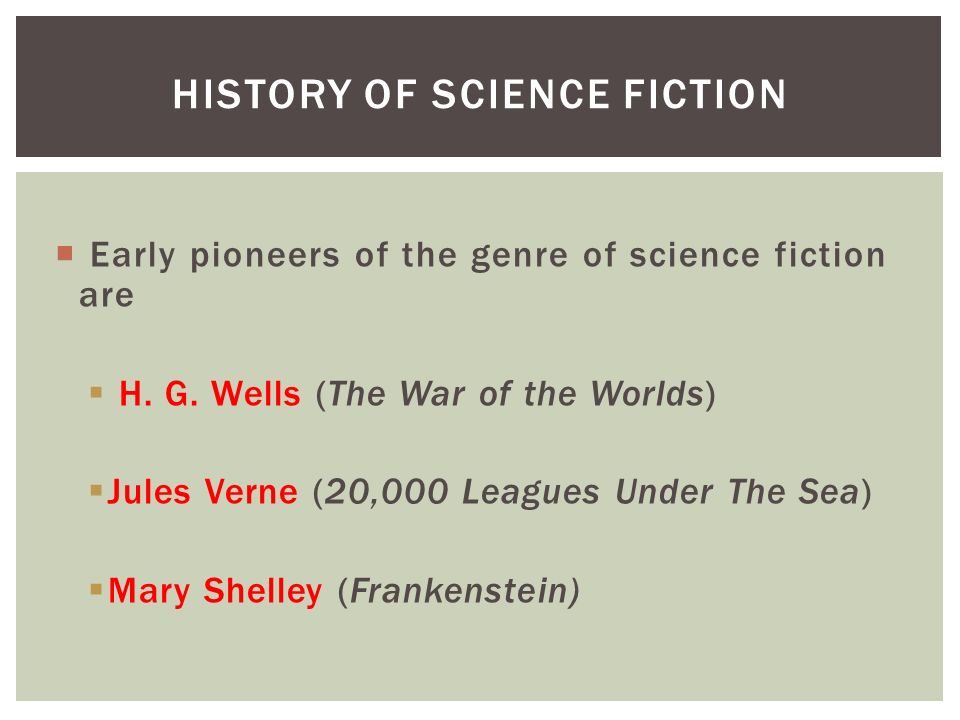This screenshot has height=720, width=960.
Task: Select the red H. G. Wells name
Action: (x=210, y=394)
